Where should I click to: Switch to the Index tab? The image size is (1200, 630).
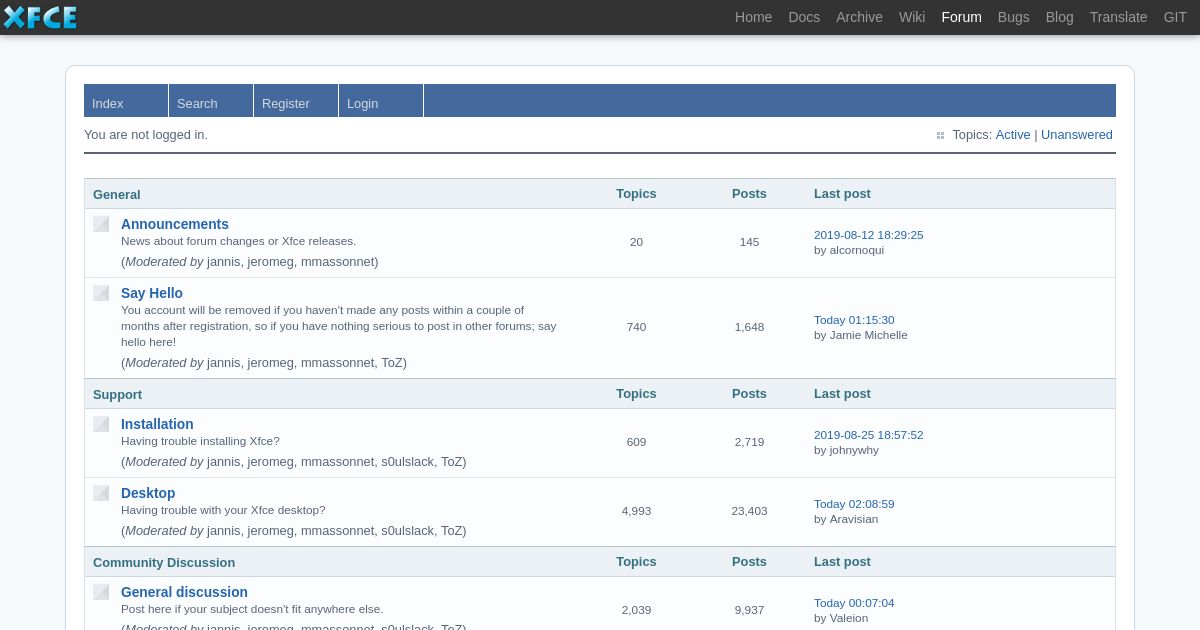(126, 101)
